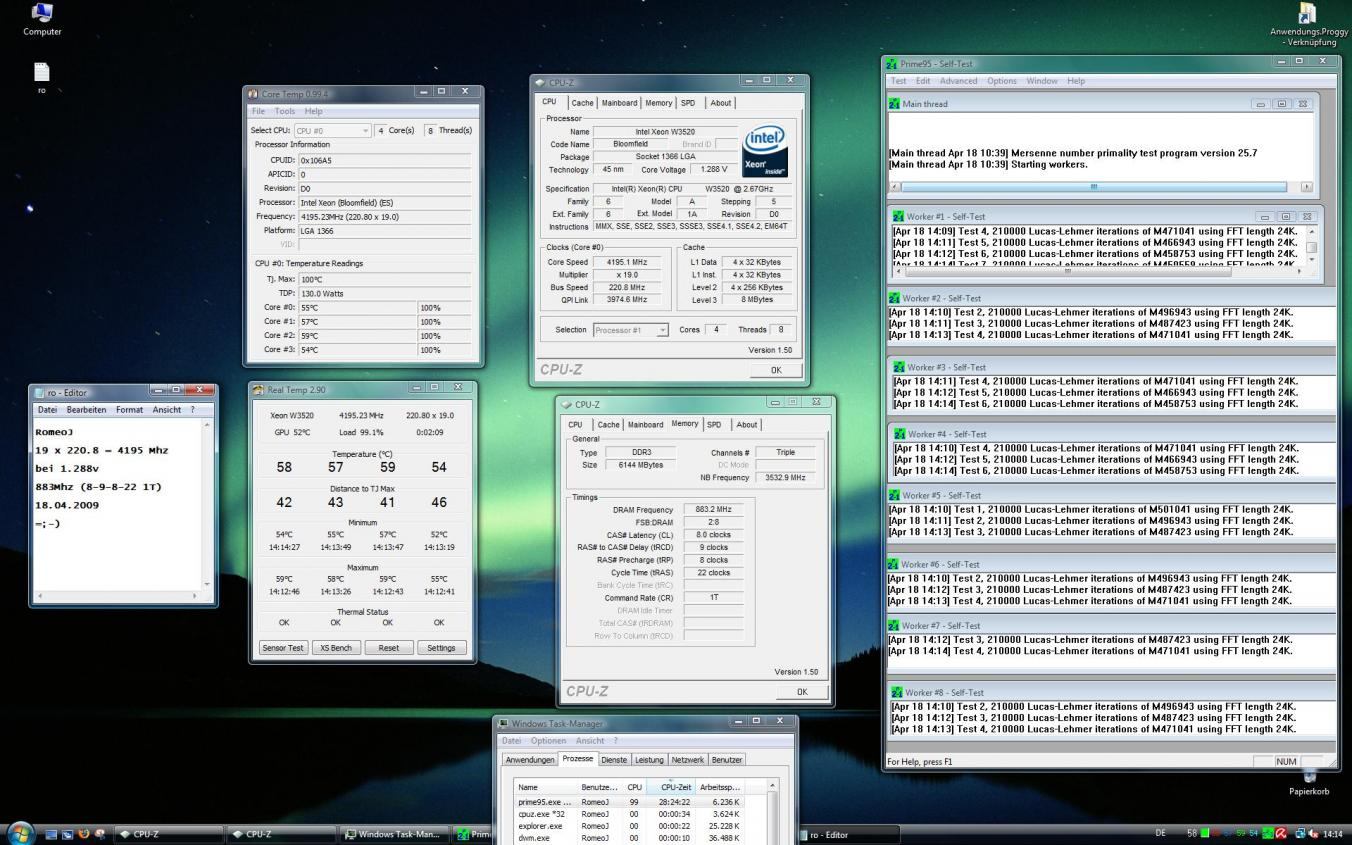1352x845 pixels.
Task: Click the '883Mhz (8-9-8-22 1T)' line in Editor
Action: point(99,487)
